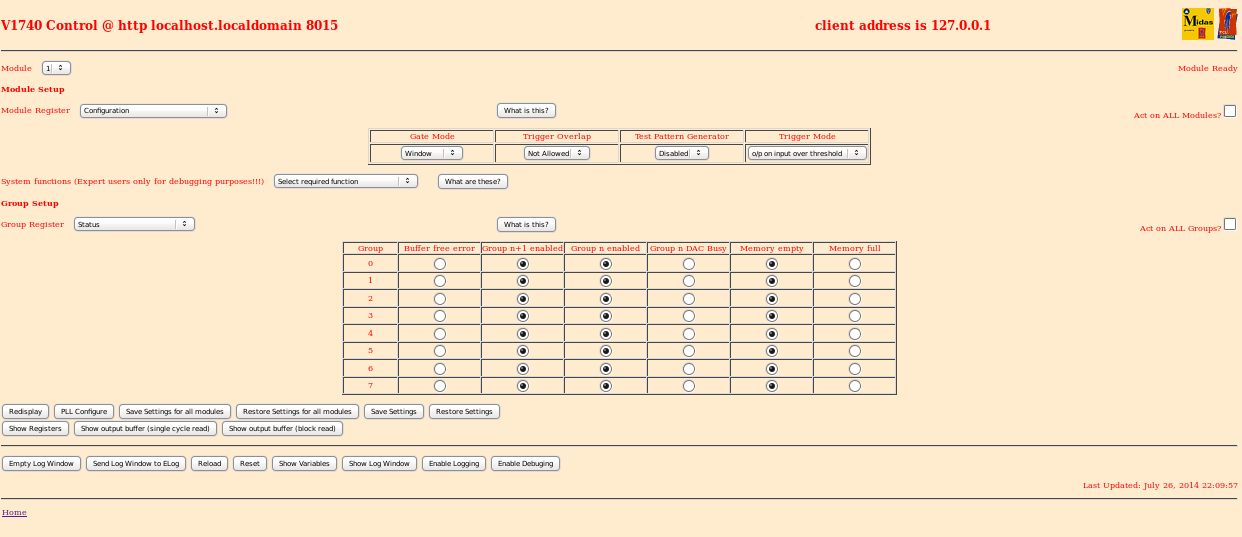The width and height of the screenshot is (1242, 537).
Task: Select Memory full radio for group 3
Action: (854, 316)
